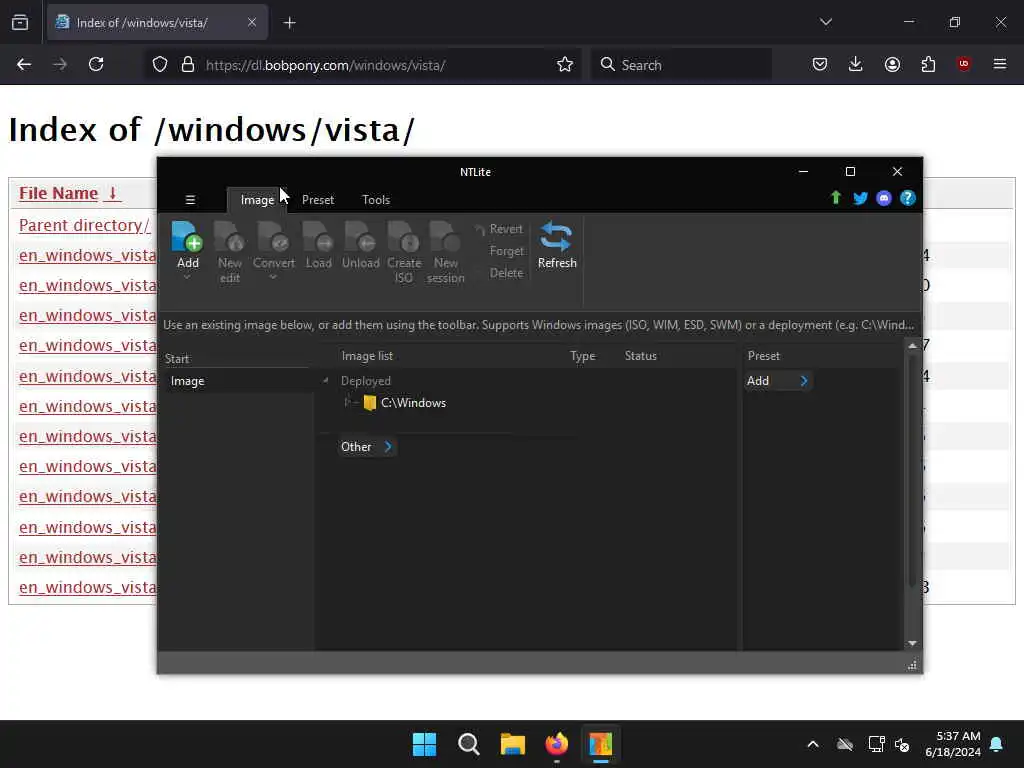Open Save to Pocket icon
Screen dimensions: 1024x768
(x=820, y=64)
